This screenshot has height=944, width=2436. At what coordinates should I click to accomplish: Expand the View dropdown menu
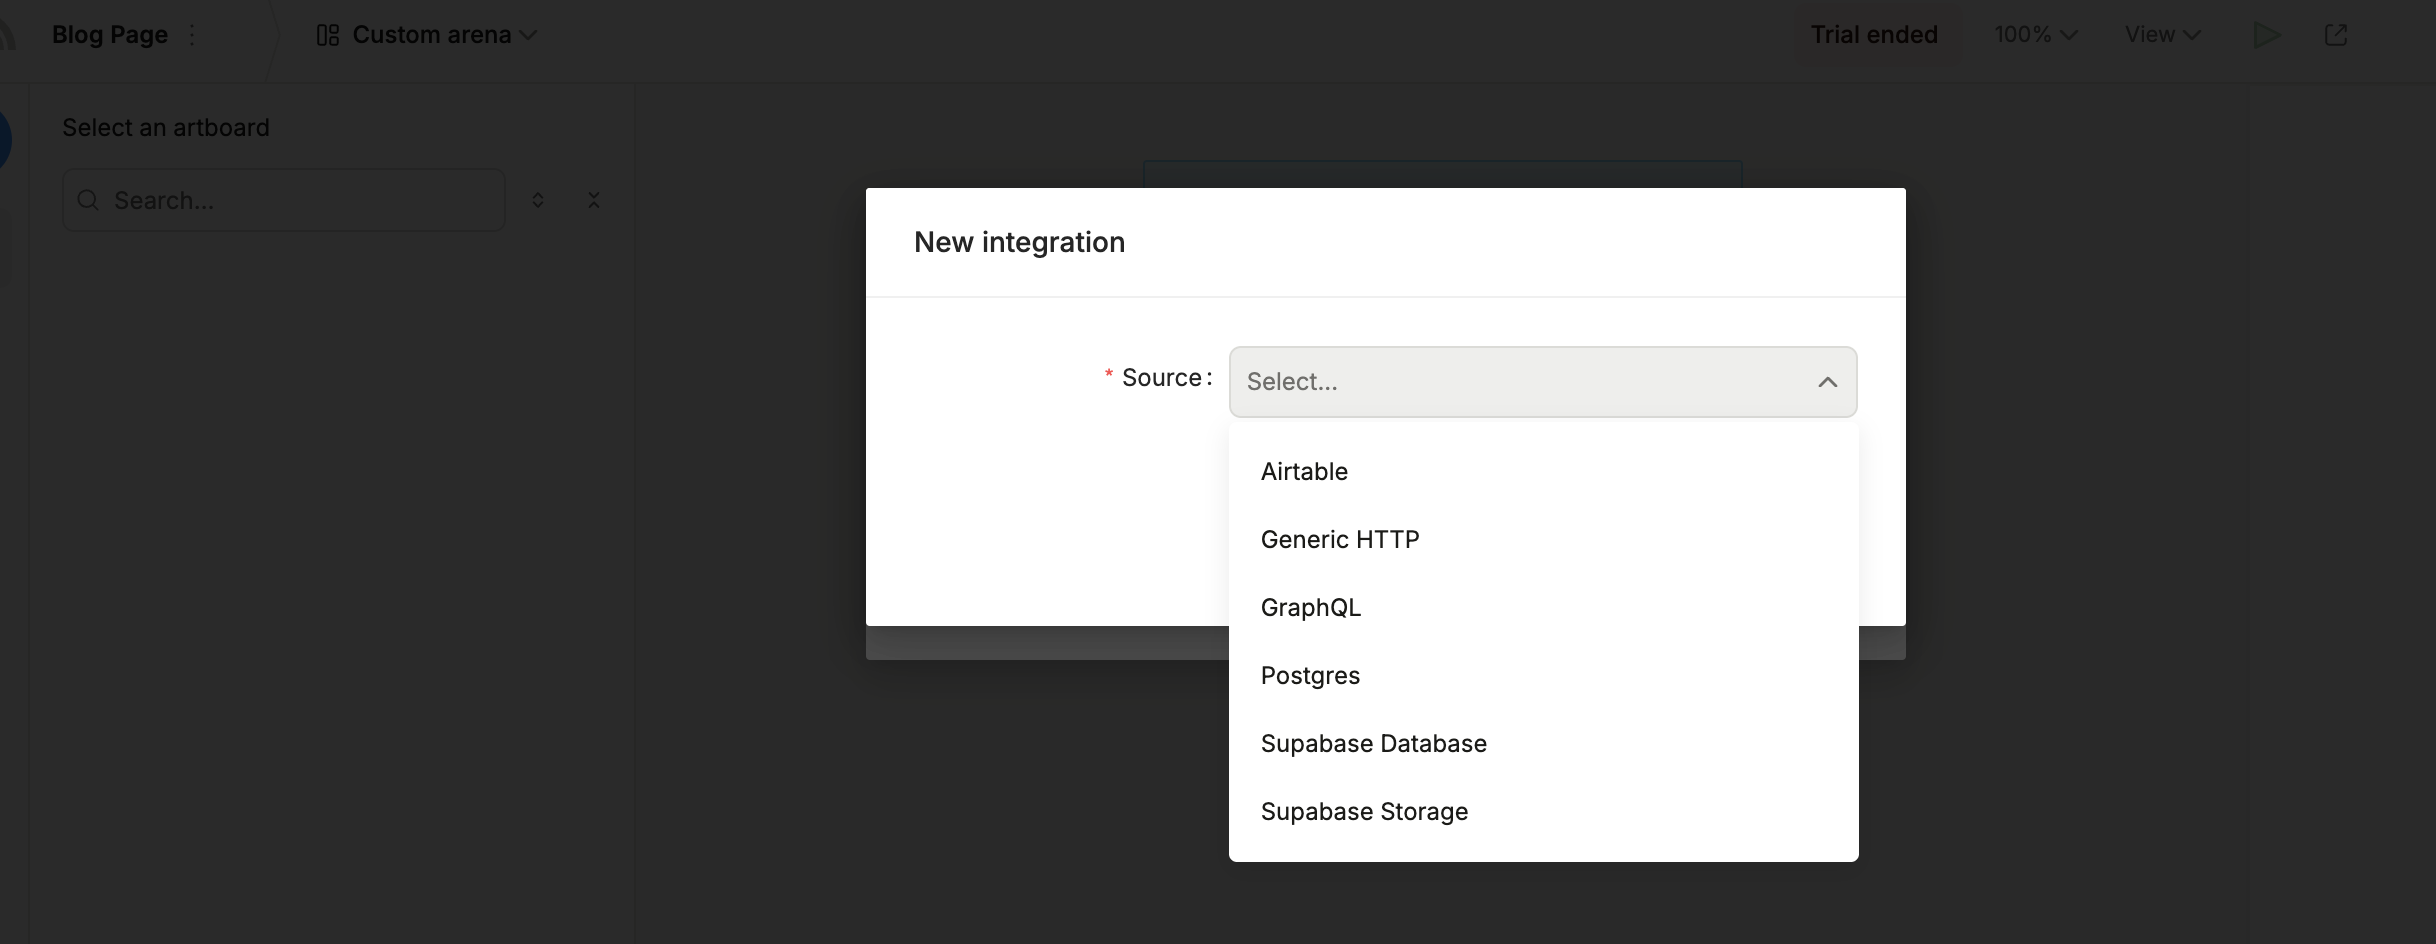click(2162, 35)
